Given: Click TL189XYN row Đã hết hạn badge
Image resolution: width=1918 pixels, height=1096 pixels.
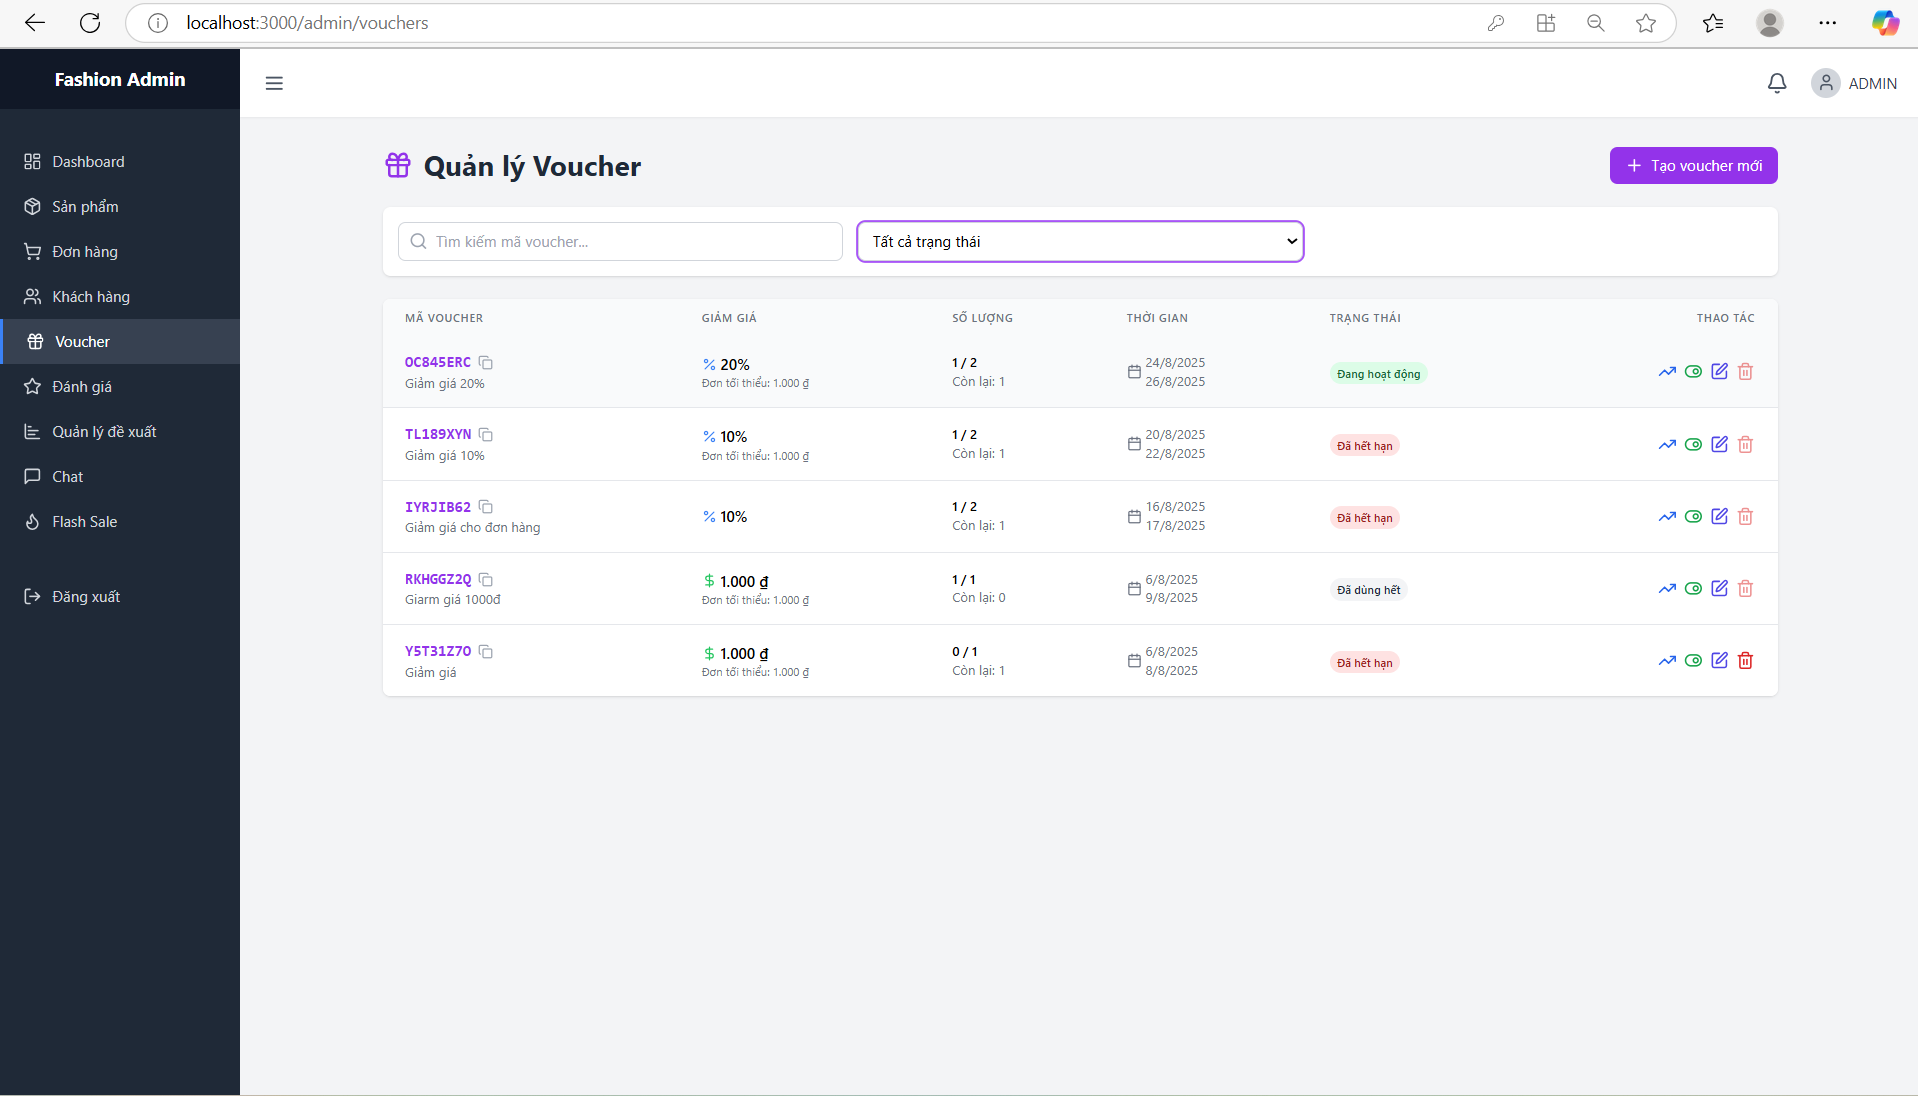Looking at the screenshot, I should 1364,446.
